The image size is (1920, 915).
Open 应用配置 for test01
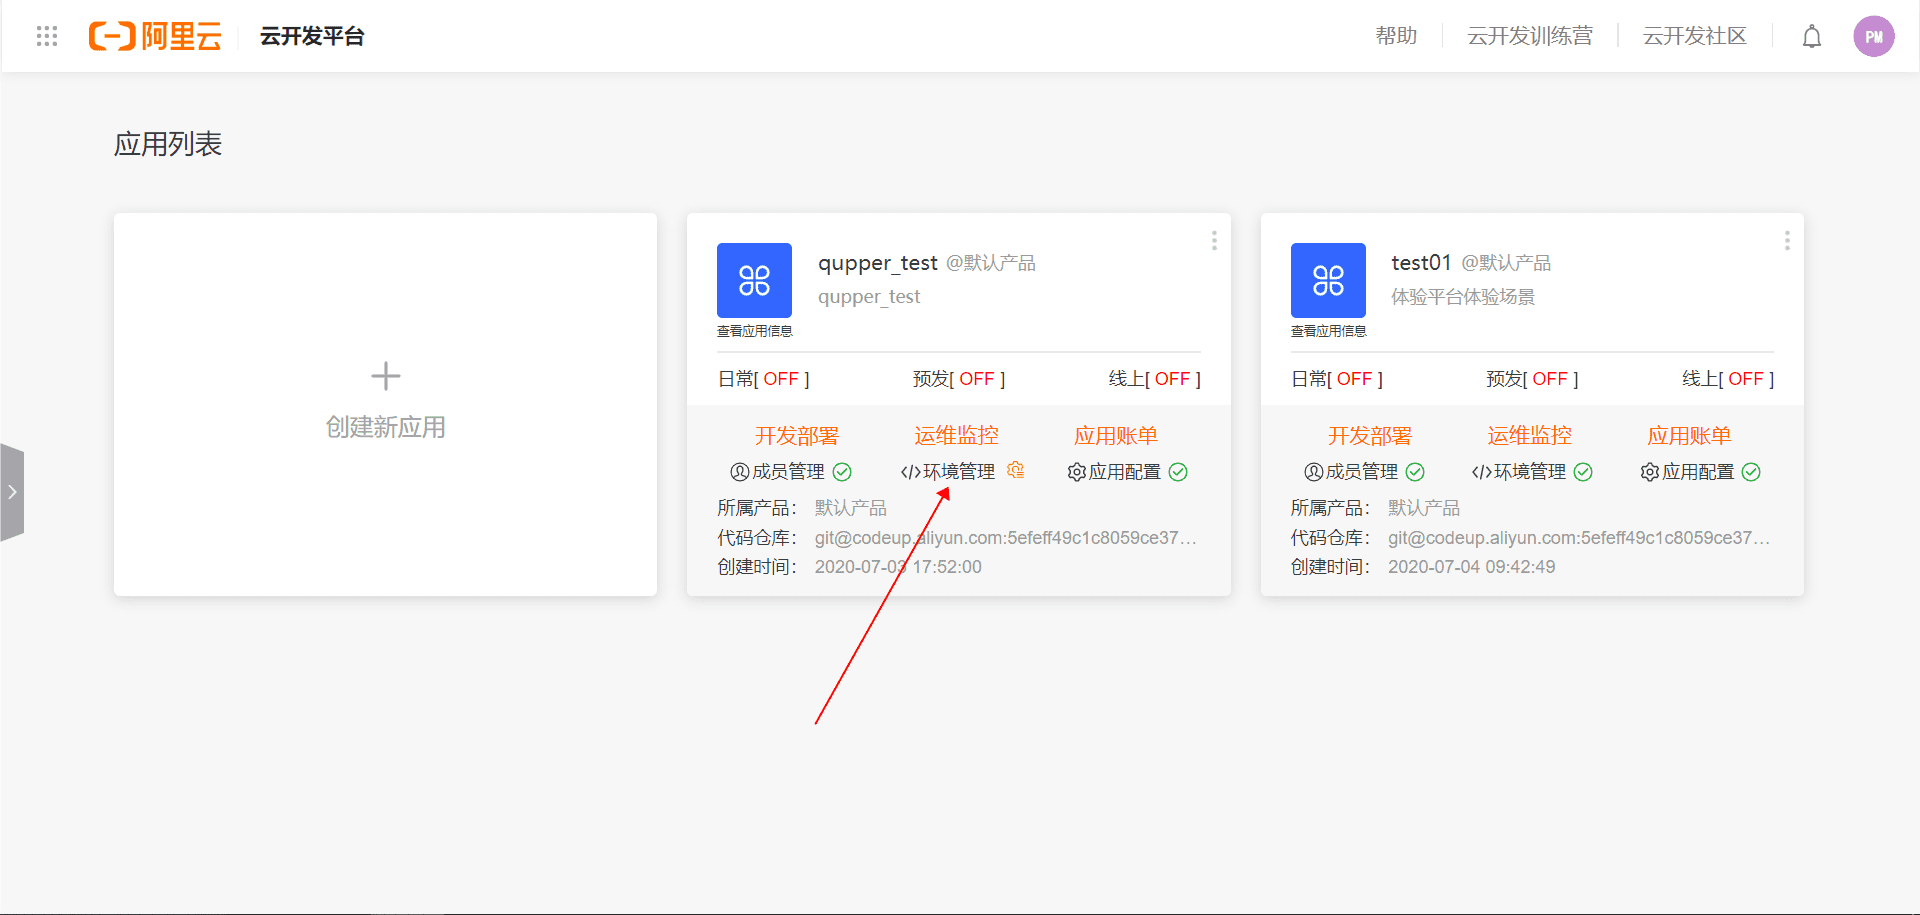[1687, 472]
